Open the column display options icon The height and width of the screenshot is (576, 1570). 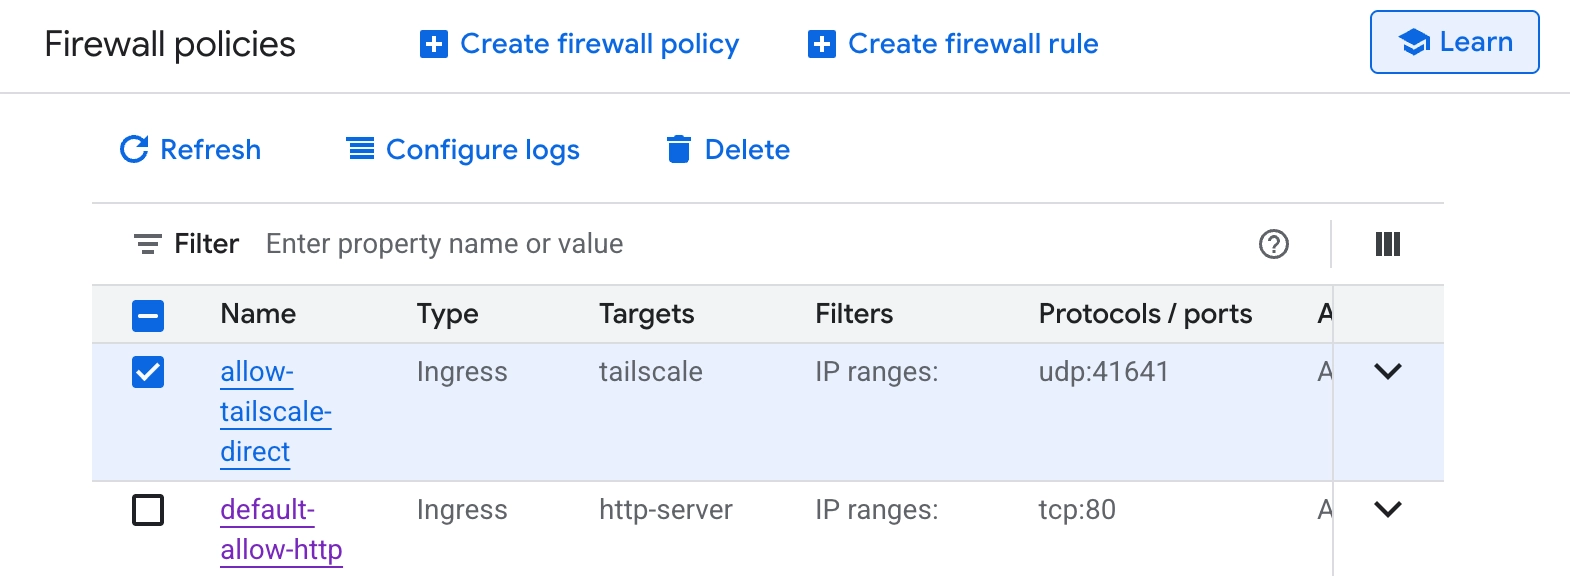click(x=1388, y=244)
